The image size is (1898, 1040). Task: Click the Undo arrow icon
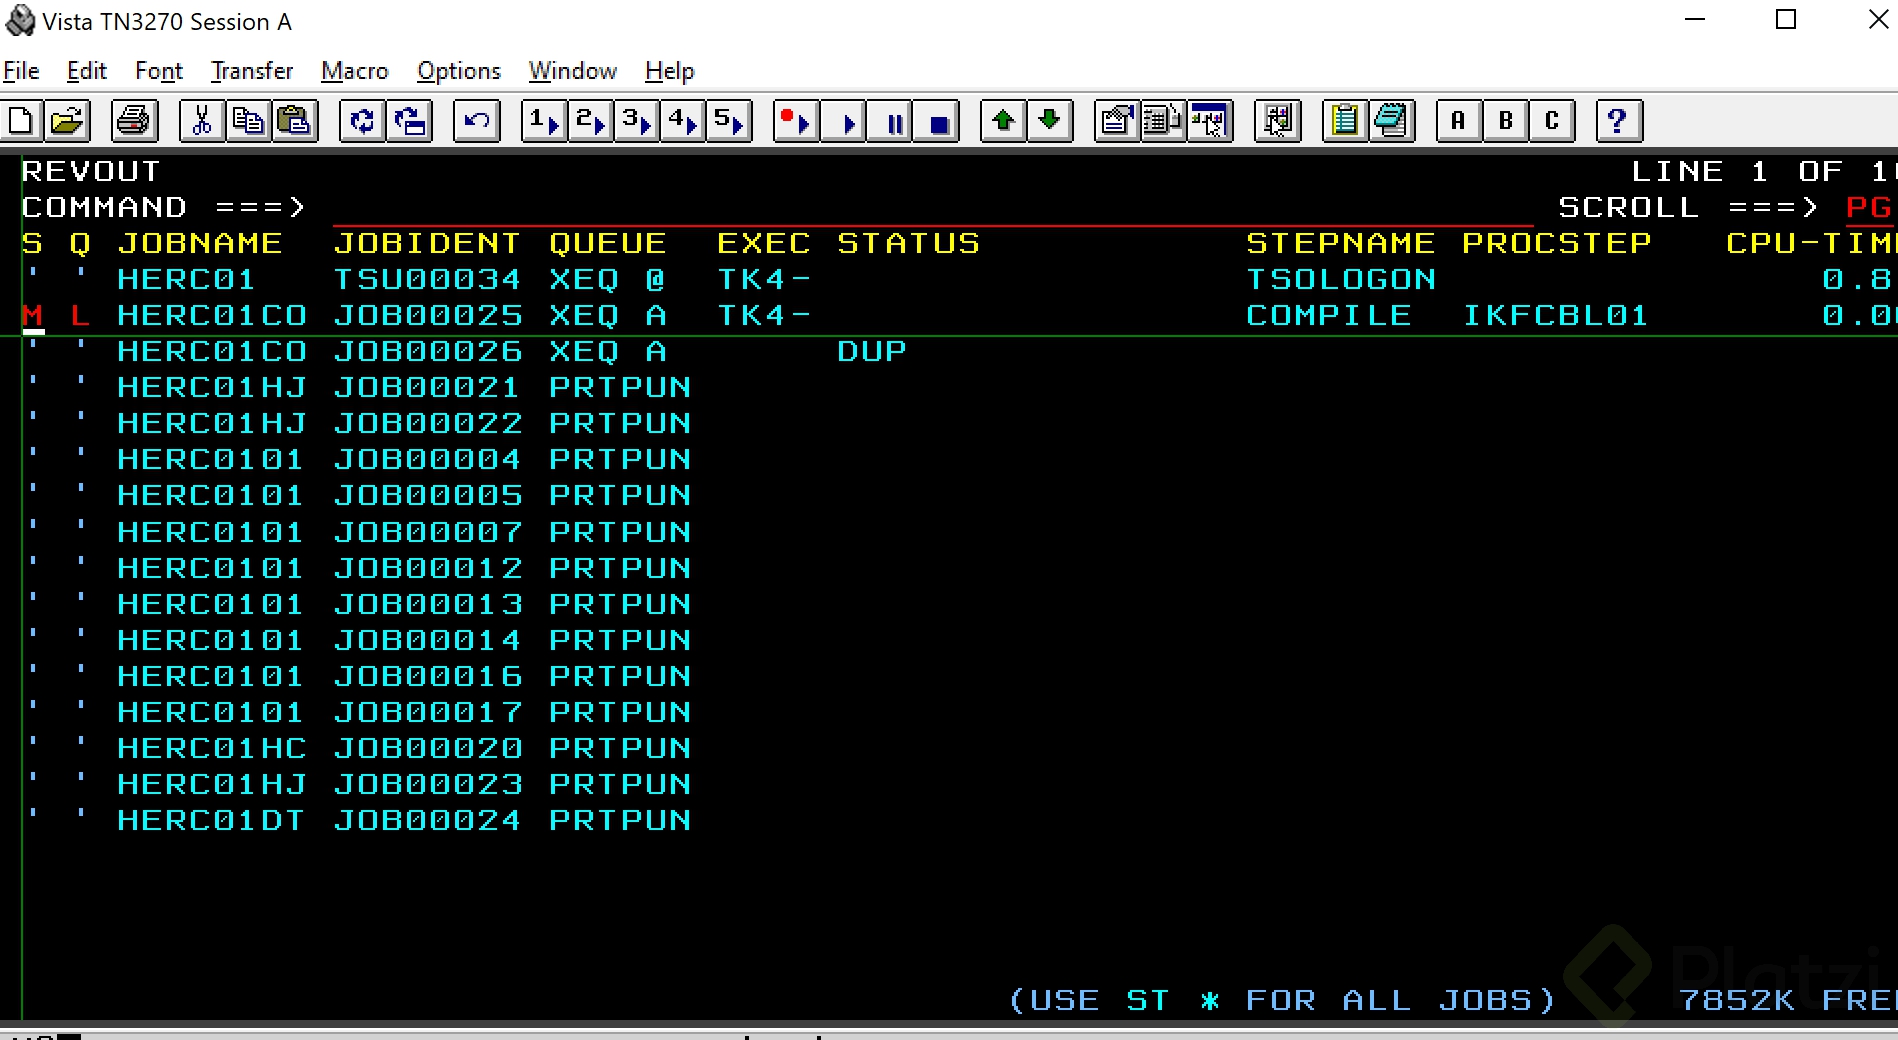(x=477, y=122)
